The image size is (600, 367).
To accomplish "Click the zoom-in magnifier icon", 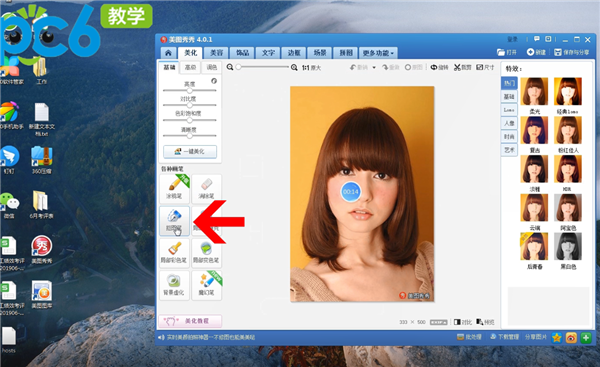I will (294, 67).
